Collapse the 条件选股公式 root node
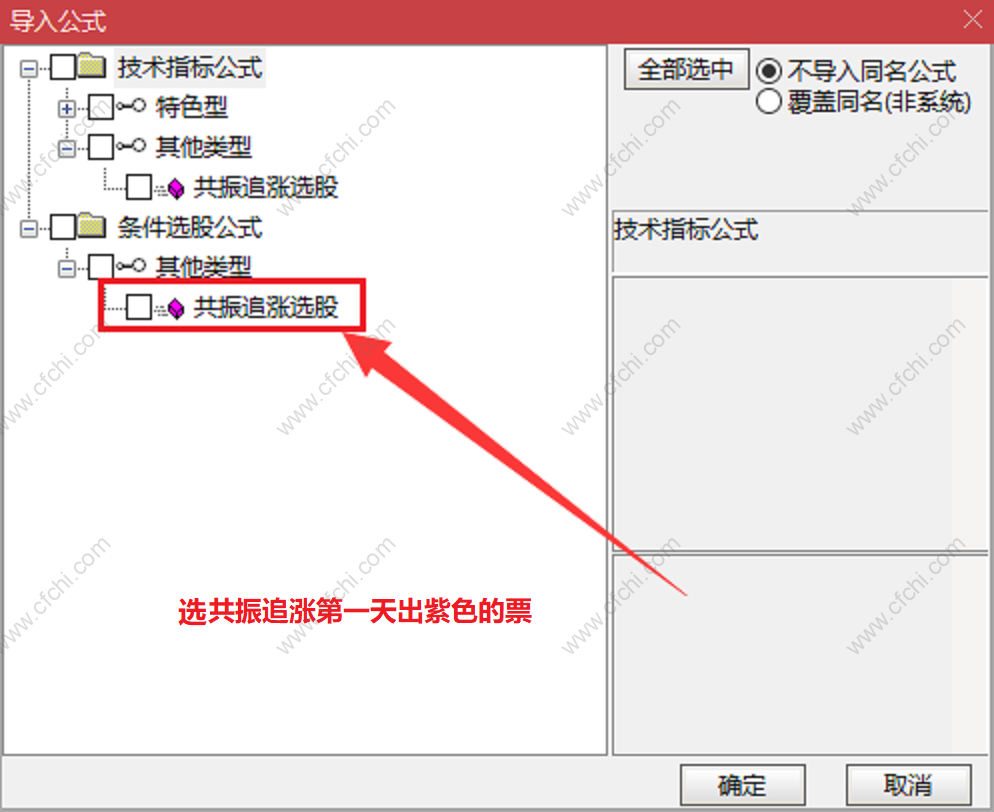This screenshot has height=812, width=994. [29, 228]
